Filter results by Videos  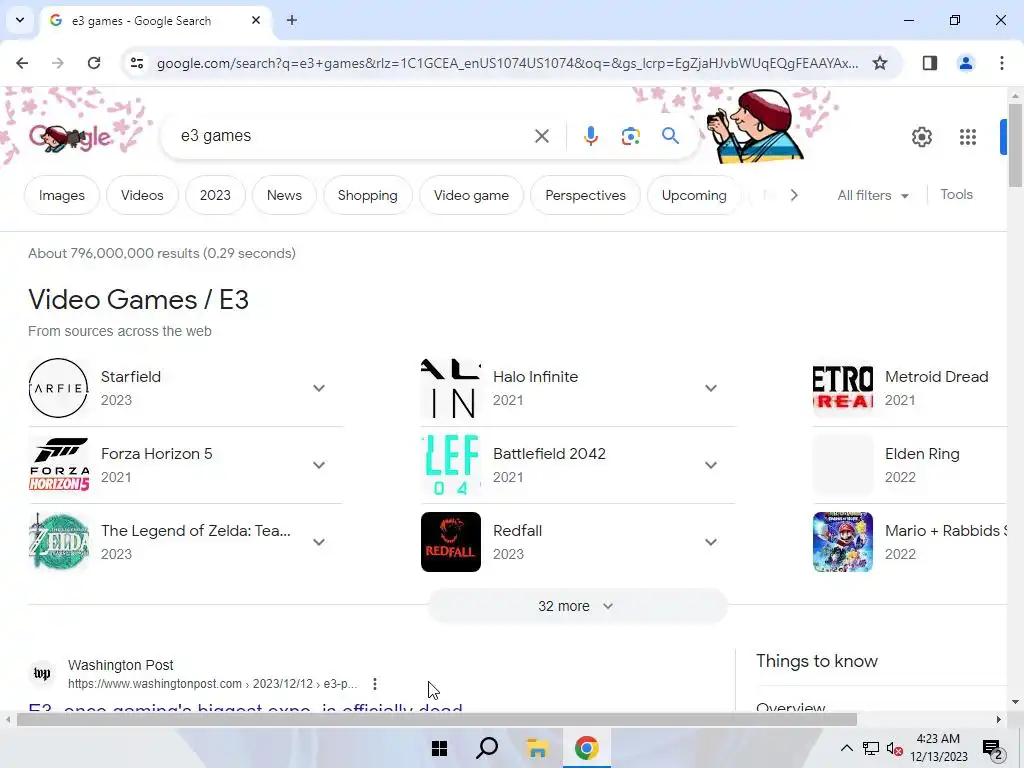click(x=142, y=195)
